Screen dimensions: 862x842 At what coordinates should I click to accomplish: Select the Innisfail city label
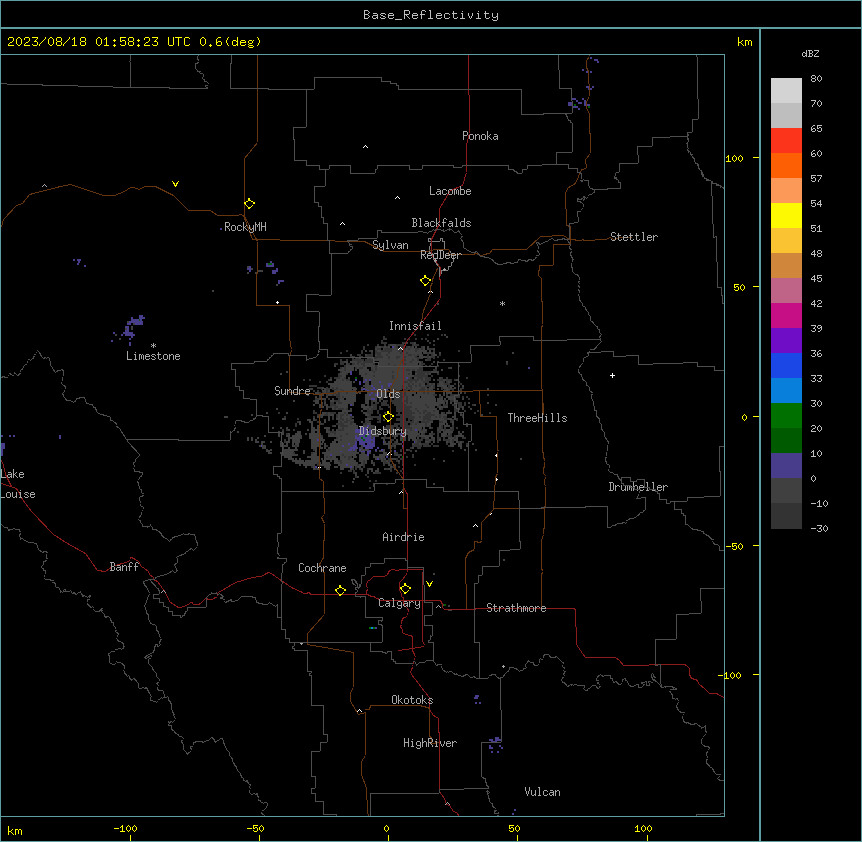[415, 326]
